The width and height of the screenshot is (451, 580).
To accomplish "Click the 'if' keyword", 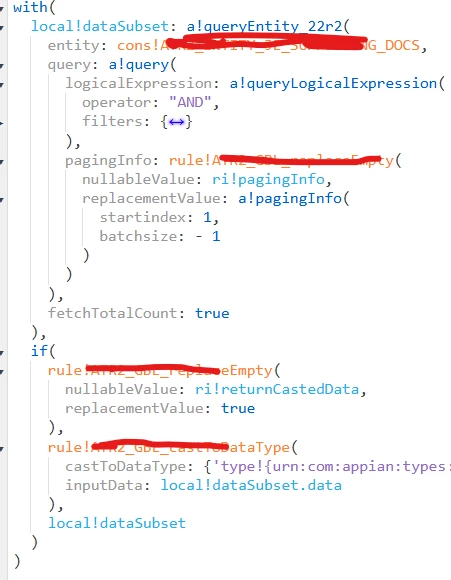I will click(39, 351).
